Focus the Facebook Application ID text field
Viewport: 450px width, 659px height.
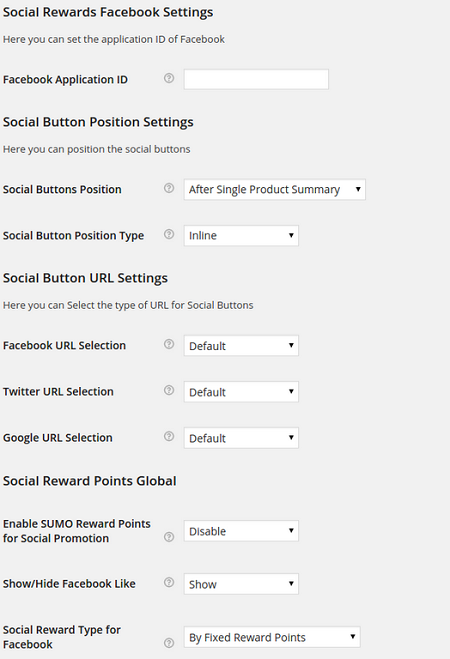click(256, 79)
